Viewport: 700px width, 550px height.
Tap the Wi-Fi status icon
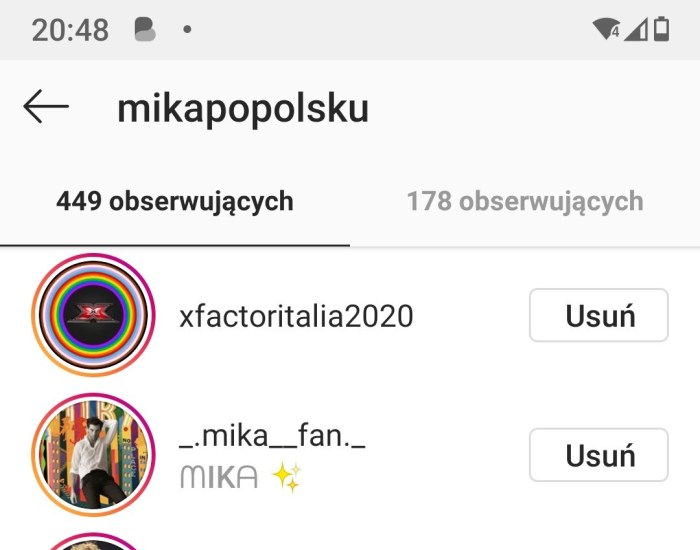point(606,29)
